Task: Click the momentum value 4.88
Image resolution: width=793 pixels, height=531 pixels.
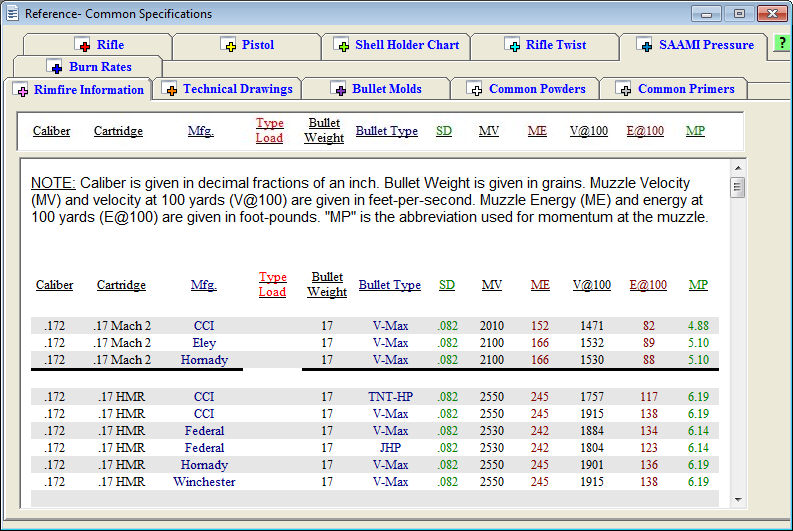Action: (x=698, y=326)
